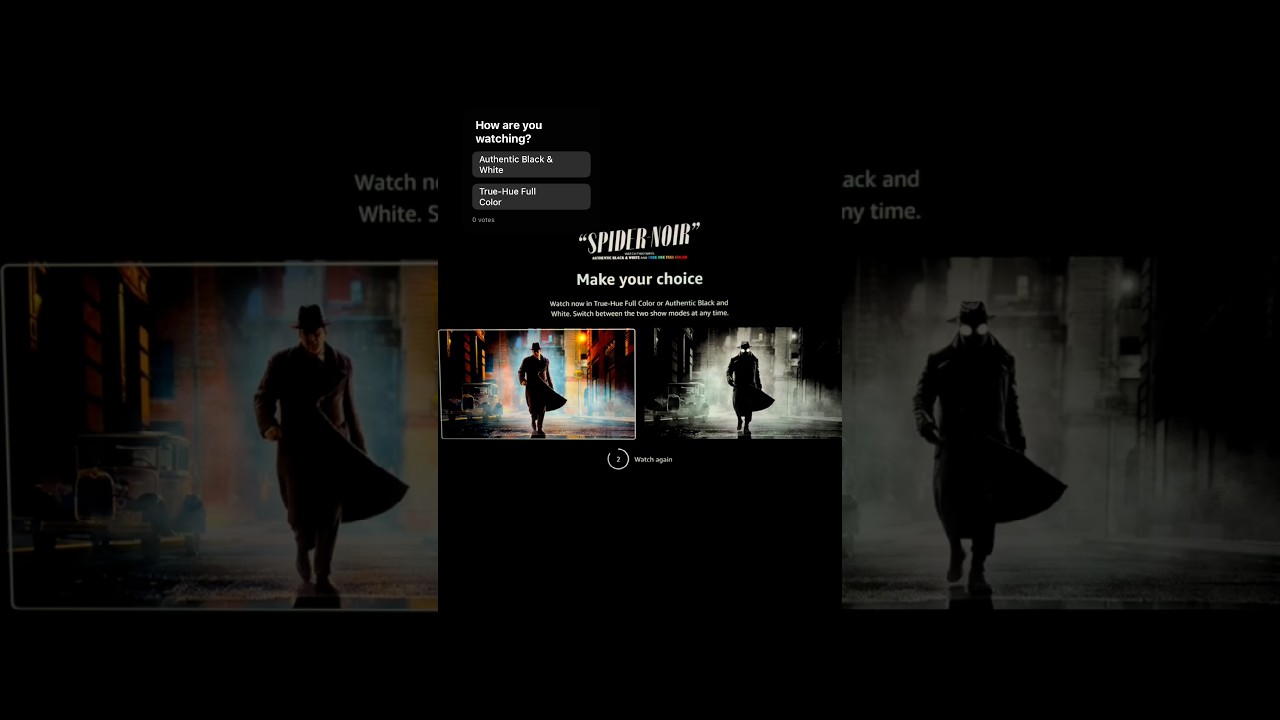
Task: Click the "How are you watching?" poll question
Action: 509,132
